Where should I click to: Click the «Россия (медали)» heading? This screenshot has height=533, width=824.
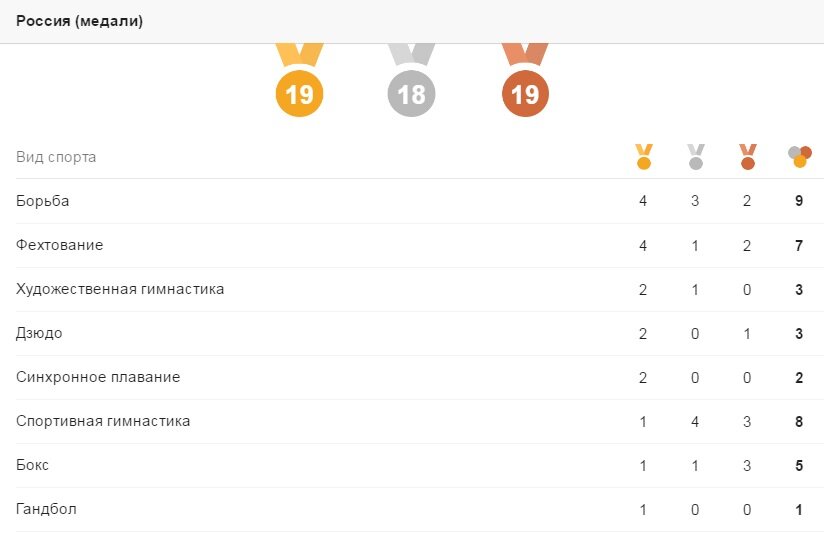pyautogui.click(x=79, y=21)
